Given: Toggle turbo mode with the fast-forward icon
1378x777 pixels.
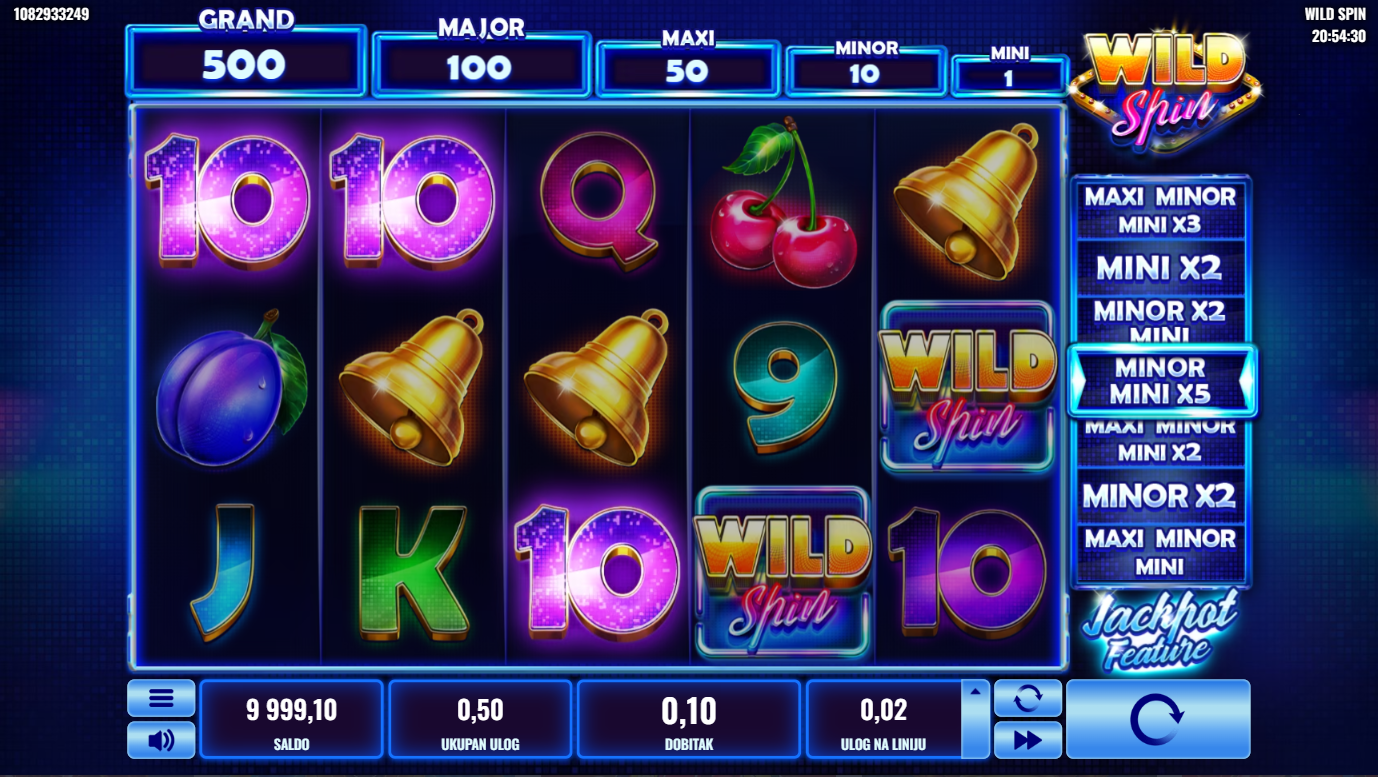Looking at the screenshot, I should [1027, 740].
